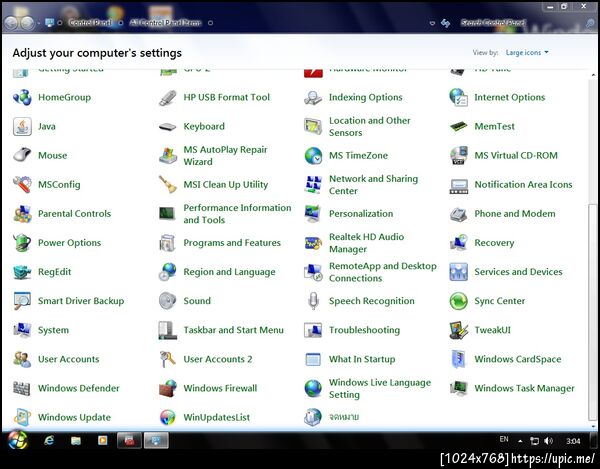Open Windows Live Language Setting link
Image resolution: width=600 pixels, height=469 pixels.
coord(380,388)
